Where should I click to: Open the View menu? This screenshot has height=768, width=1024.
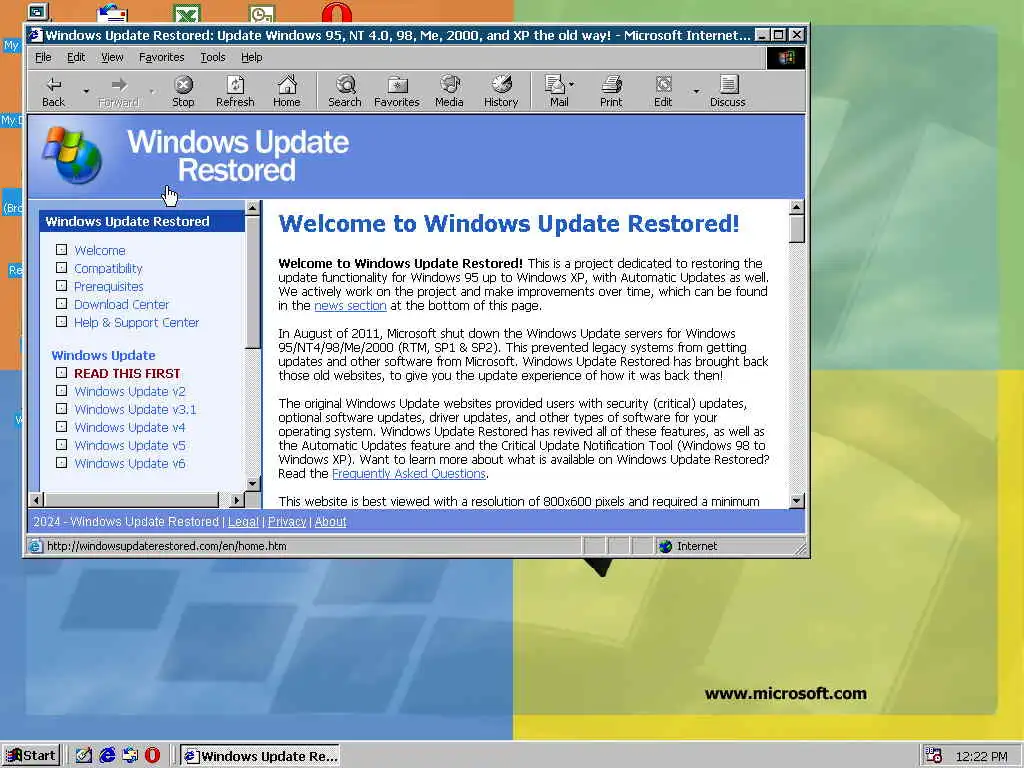112,57
